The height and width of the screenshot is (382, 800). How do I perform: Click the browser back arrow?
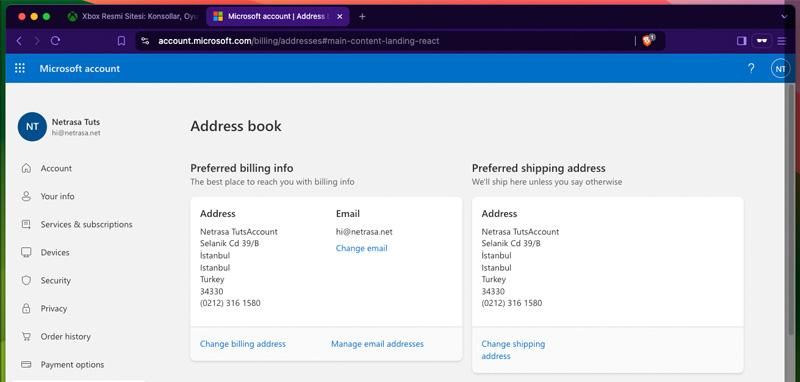19,41
